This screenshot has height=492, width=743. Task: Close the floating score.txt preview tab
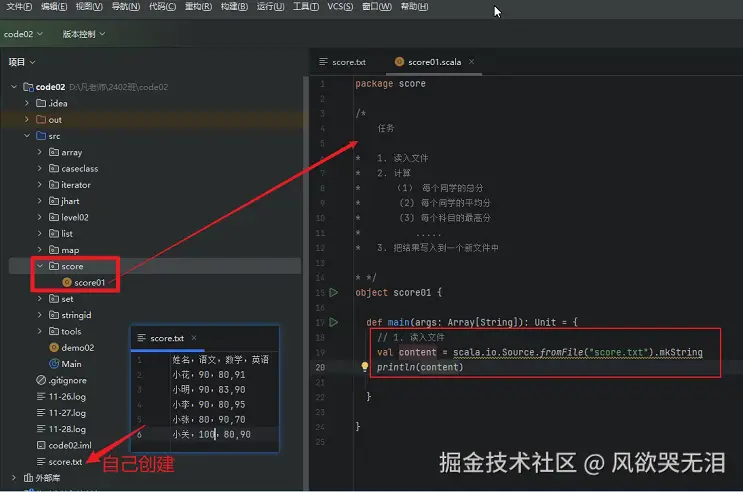(194, 338)
